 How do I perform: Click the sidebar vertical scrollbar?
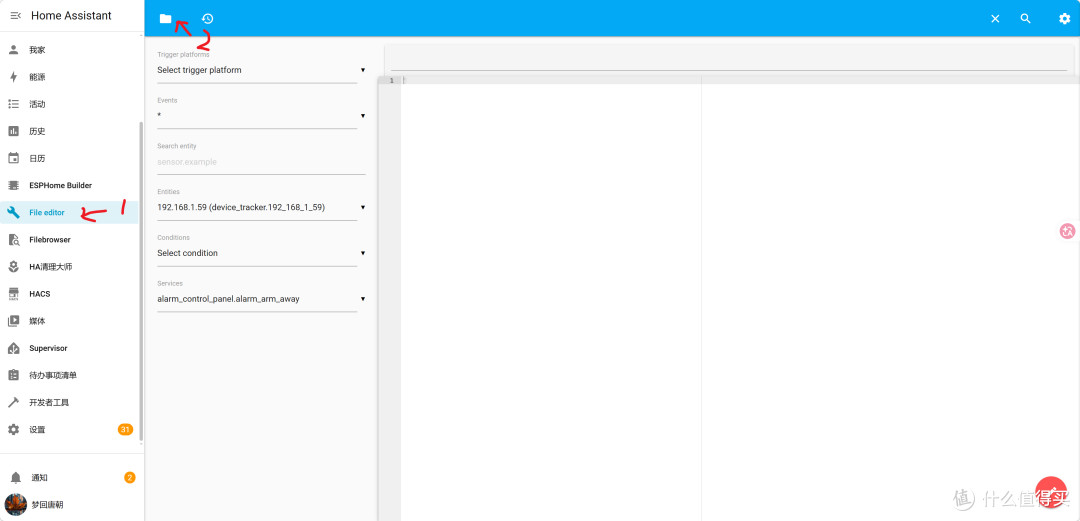(141, 281)
